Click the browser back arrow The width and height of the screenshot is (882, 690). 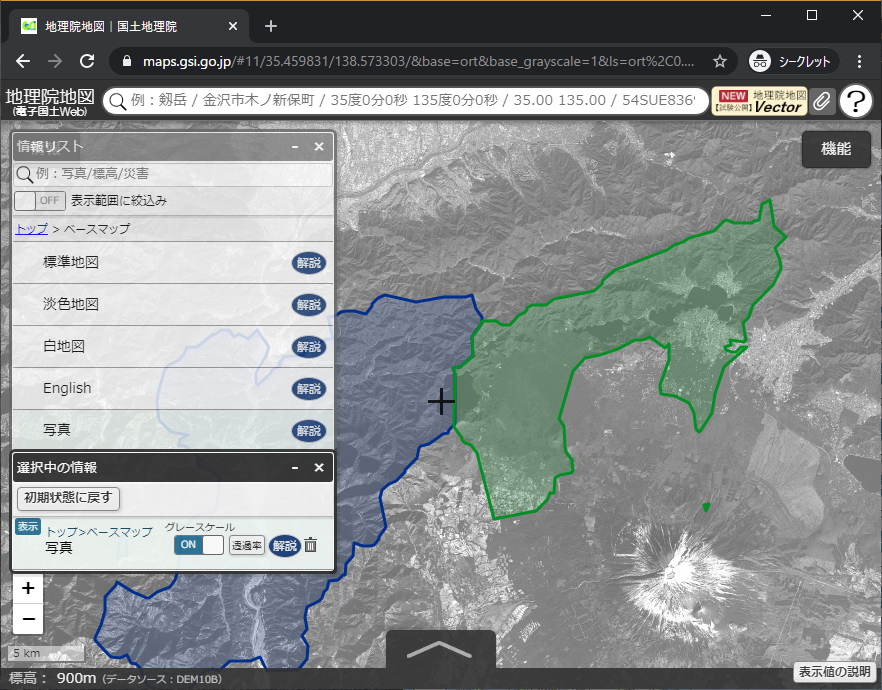click(x=23, y=61)
